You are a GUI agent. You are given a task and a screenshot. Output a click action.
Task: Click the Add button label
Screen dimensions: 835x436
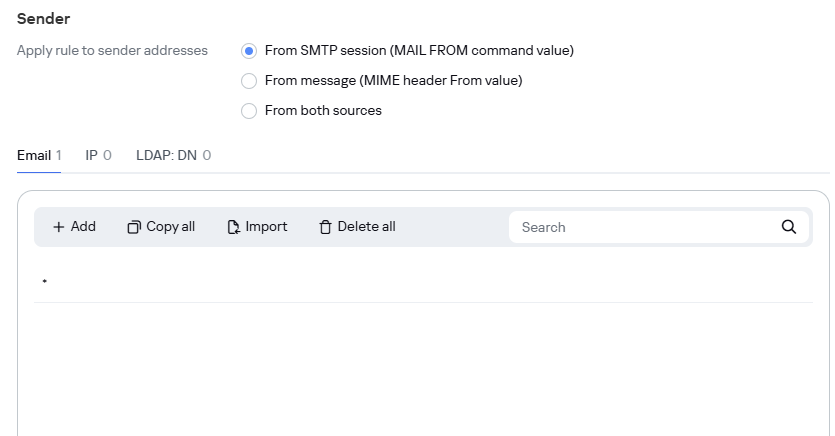tap(83, 227)
